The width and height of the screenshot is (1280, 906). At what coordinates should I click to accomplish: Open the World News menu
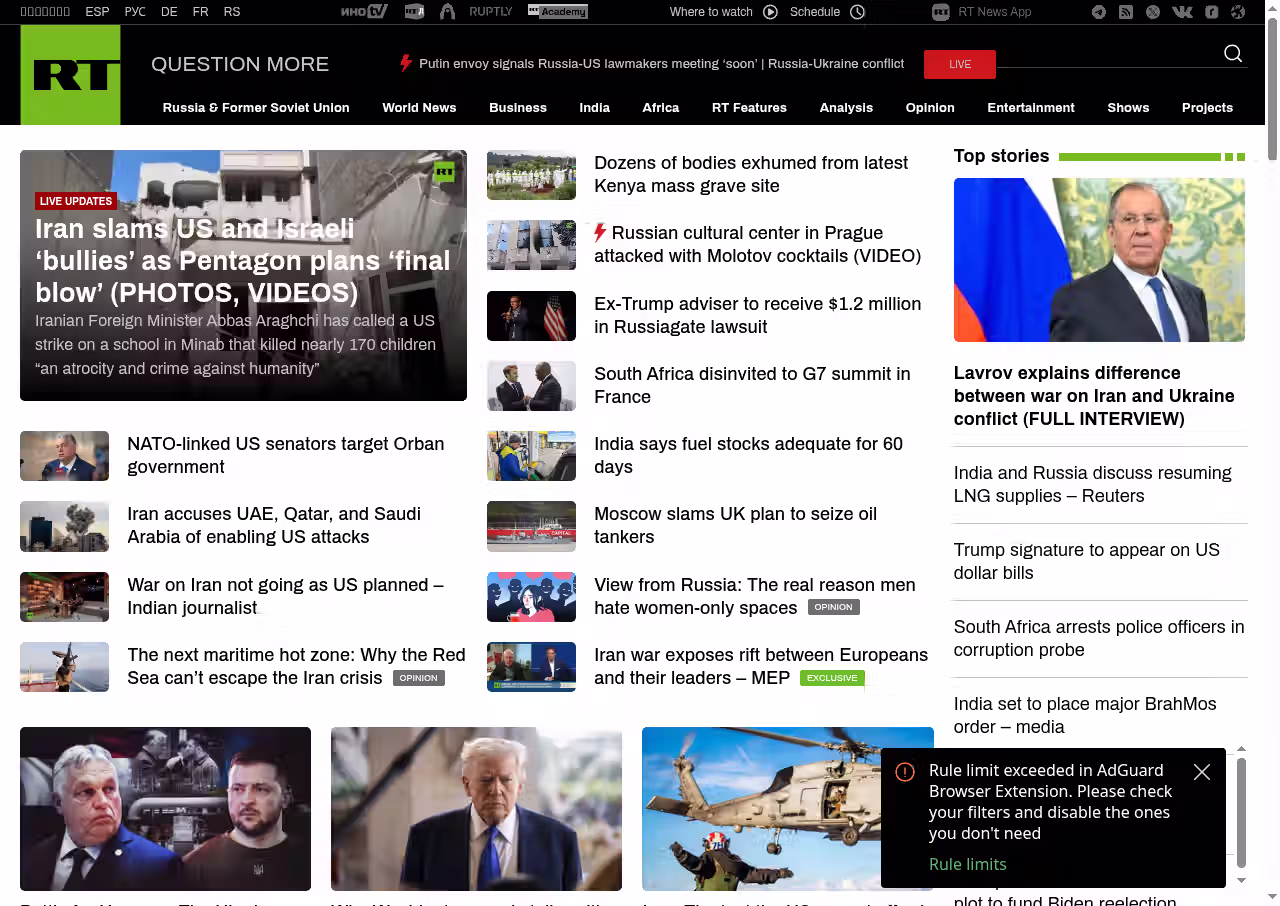pos(419,108)
